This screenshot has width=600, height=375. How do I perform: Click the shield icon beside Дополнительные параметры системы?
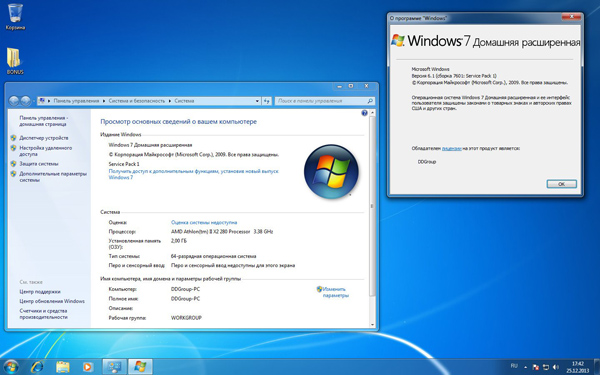point(13,174)
